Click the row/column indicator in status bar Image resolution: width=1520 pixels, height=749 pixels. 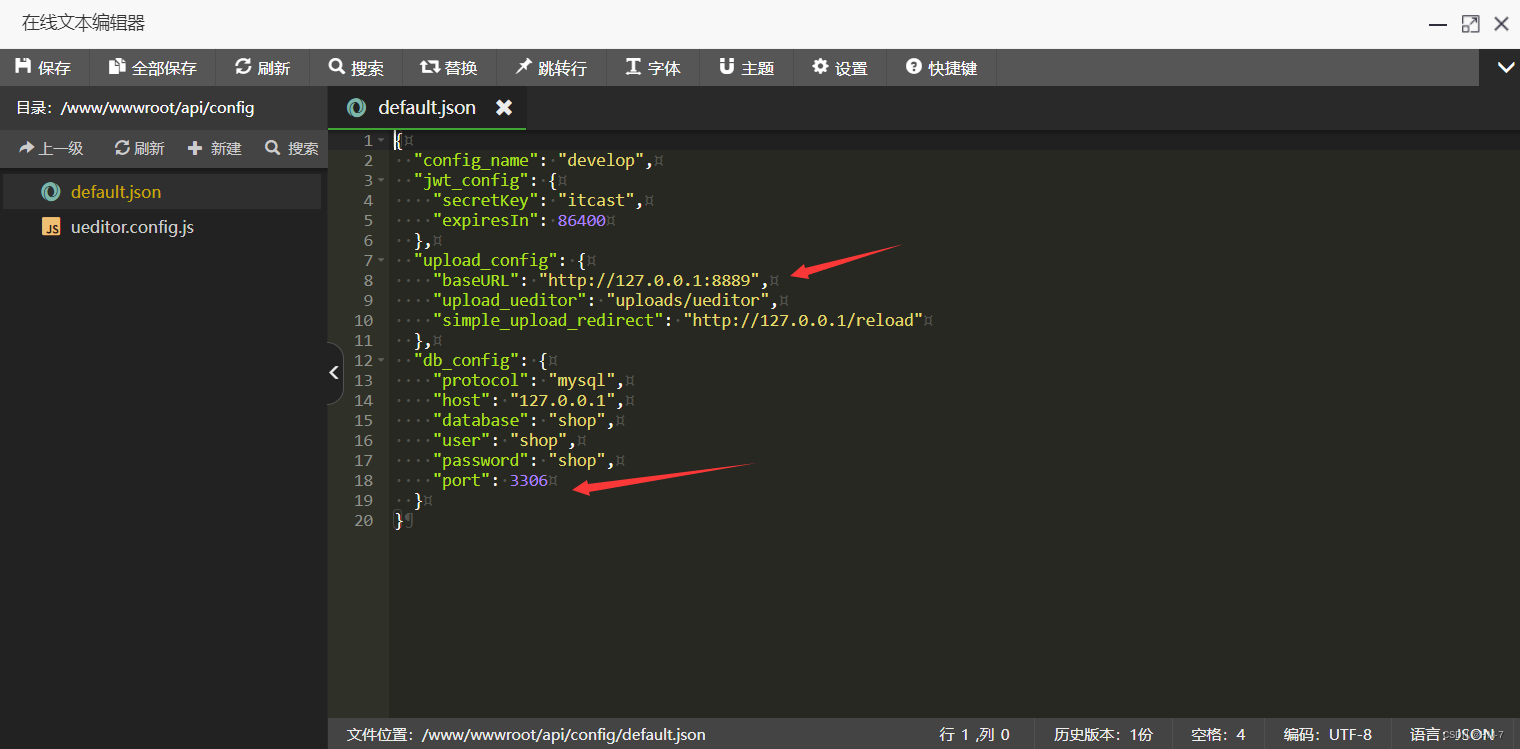tap(974, 734)
